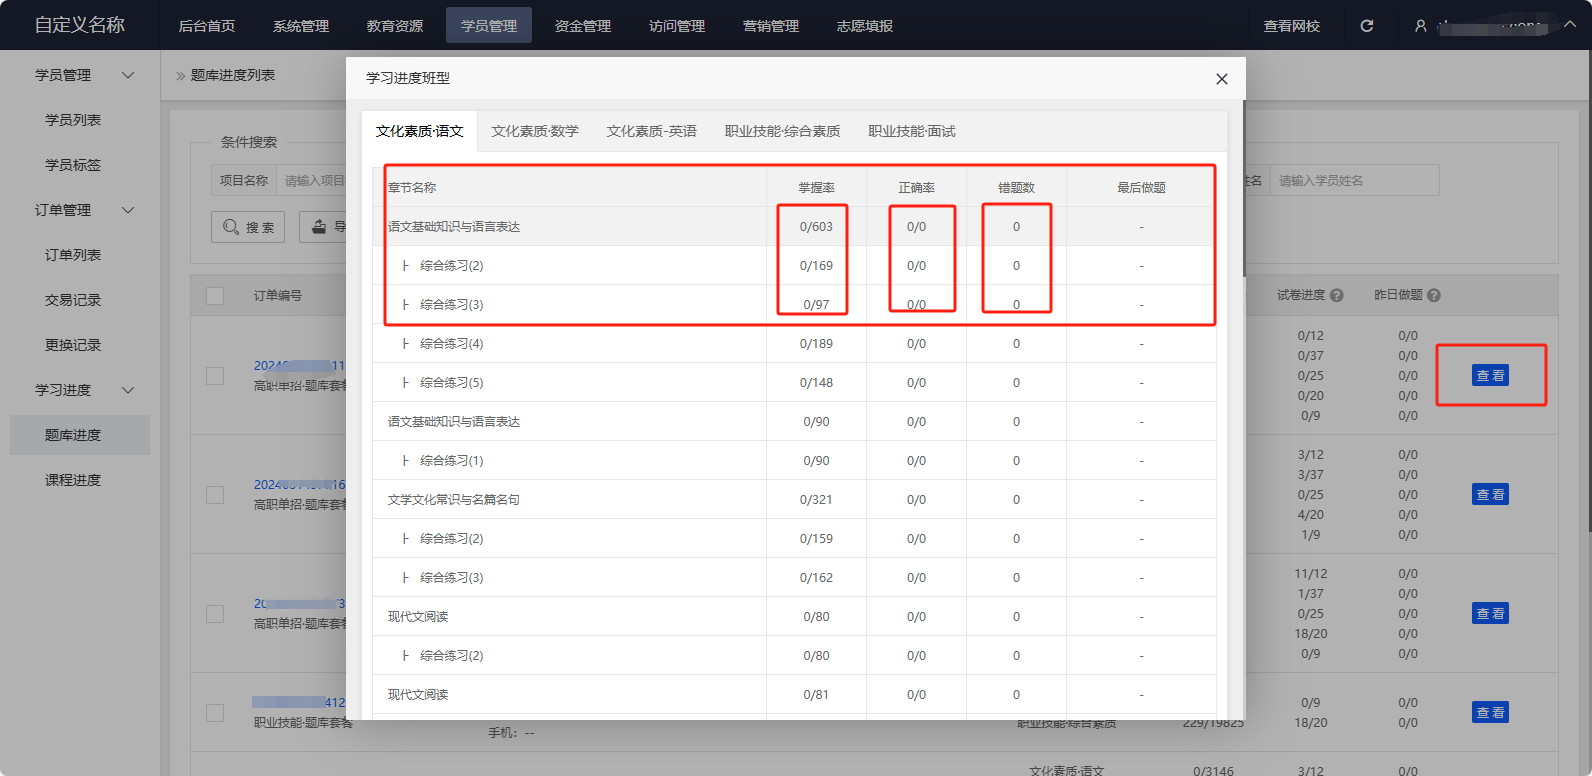This screenshot has height=776, width=1592.
Task: Open 系统管理 top menu
Action: click(301, 26)
